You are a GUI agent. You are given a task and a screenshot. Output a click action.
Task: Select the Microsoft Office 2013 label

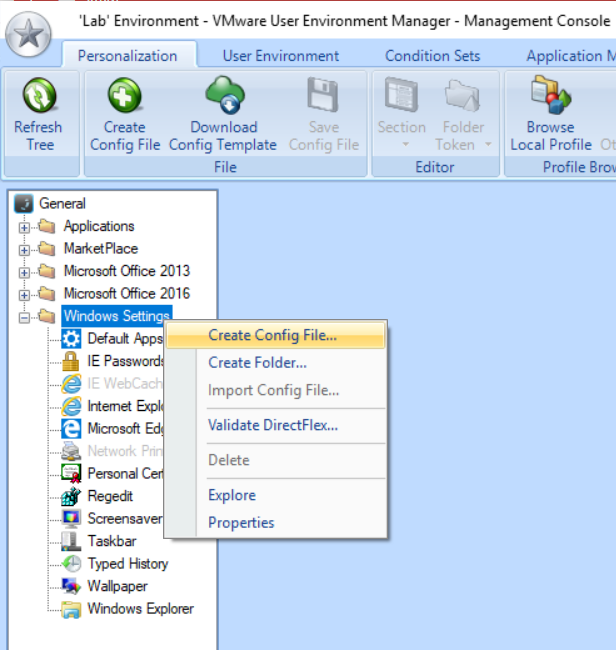[127, 271]
